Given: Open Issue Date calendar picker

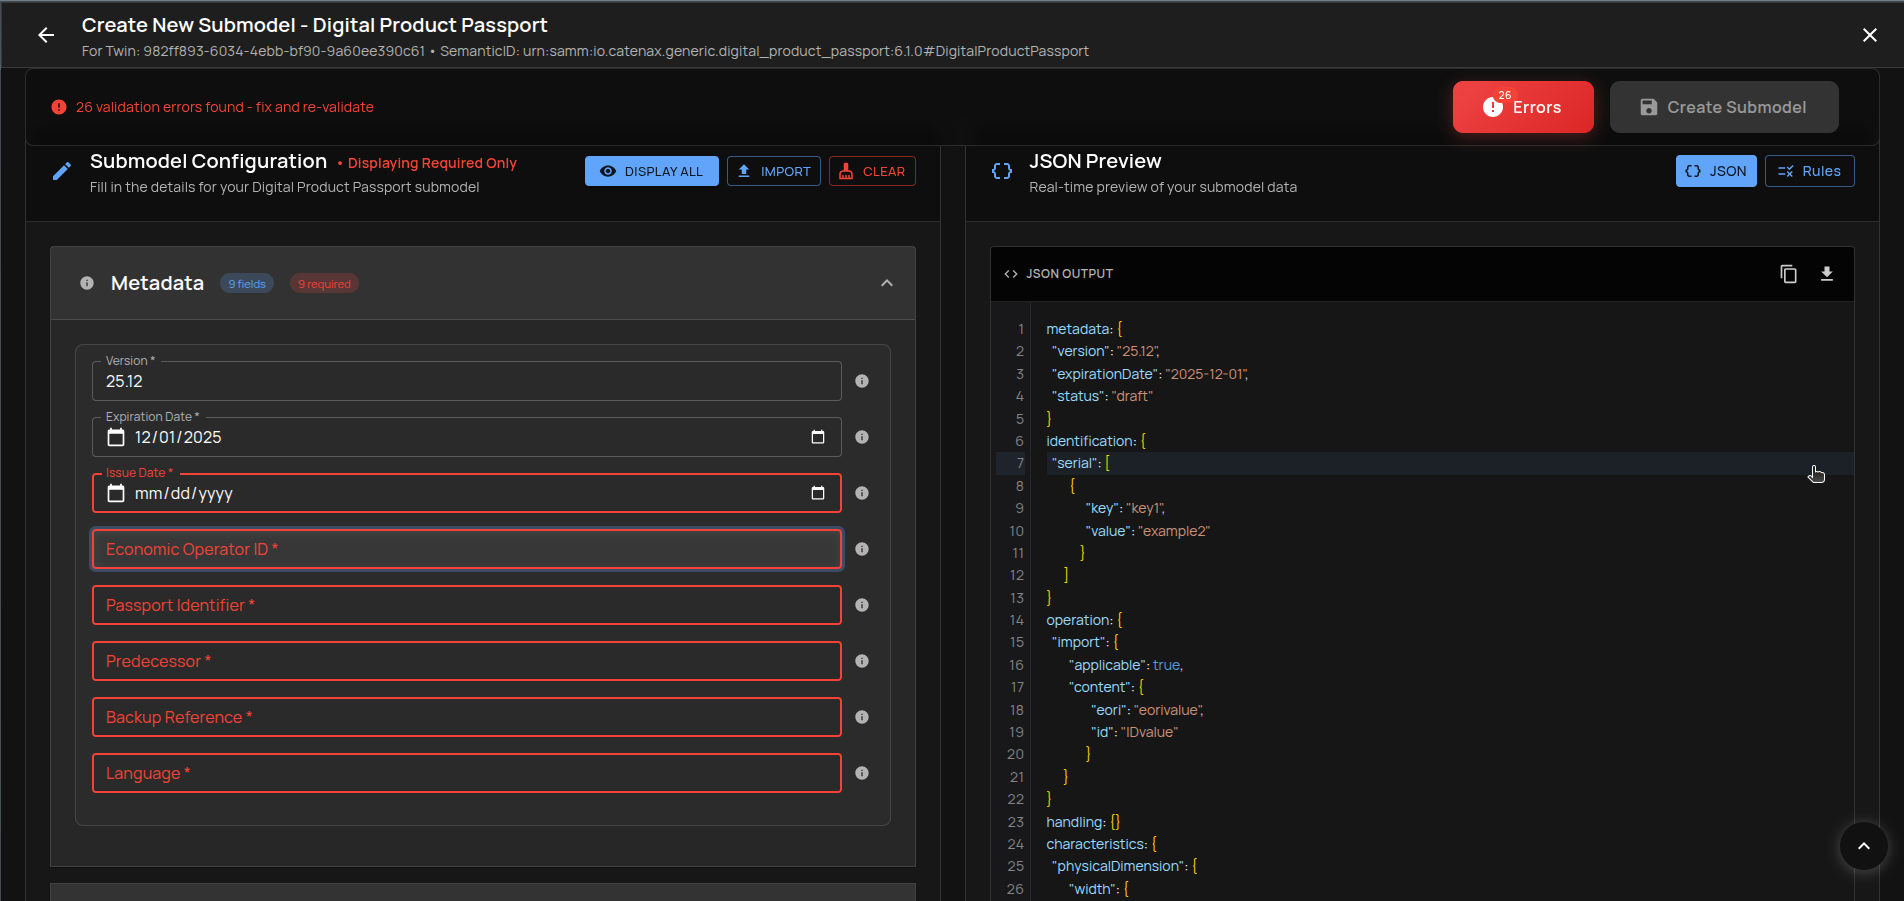Looking at the screenshot, I should (817, 493).
